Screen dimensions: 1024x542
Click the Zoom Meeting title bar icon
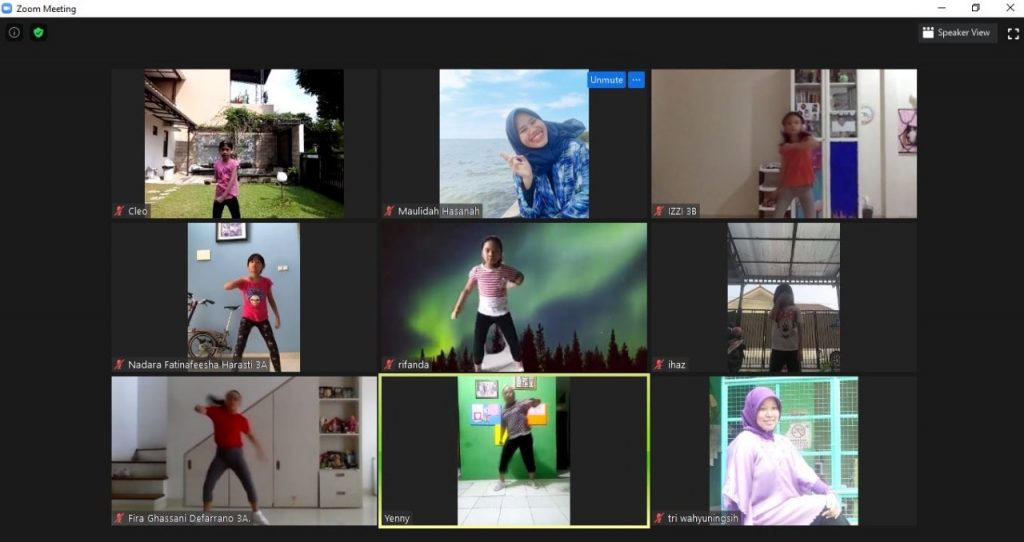point(7,8)
